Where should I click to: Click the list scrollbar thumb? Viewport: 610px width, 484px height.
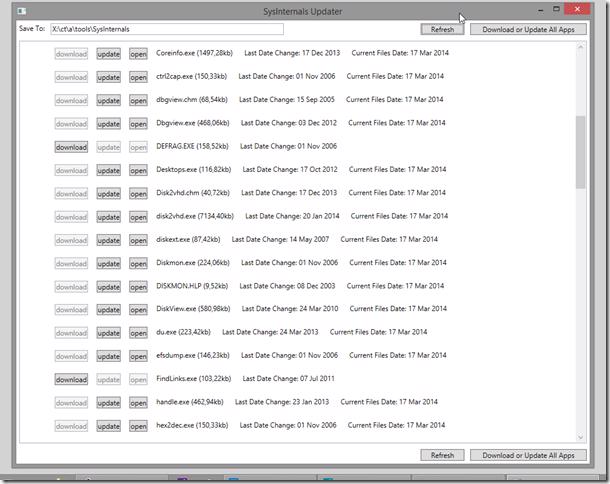[580, 152]
